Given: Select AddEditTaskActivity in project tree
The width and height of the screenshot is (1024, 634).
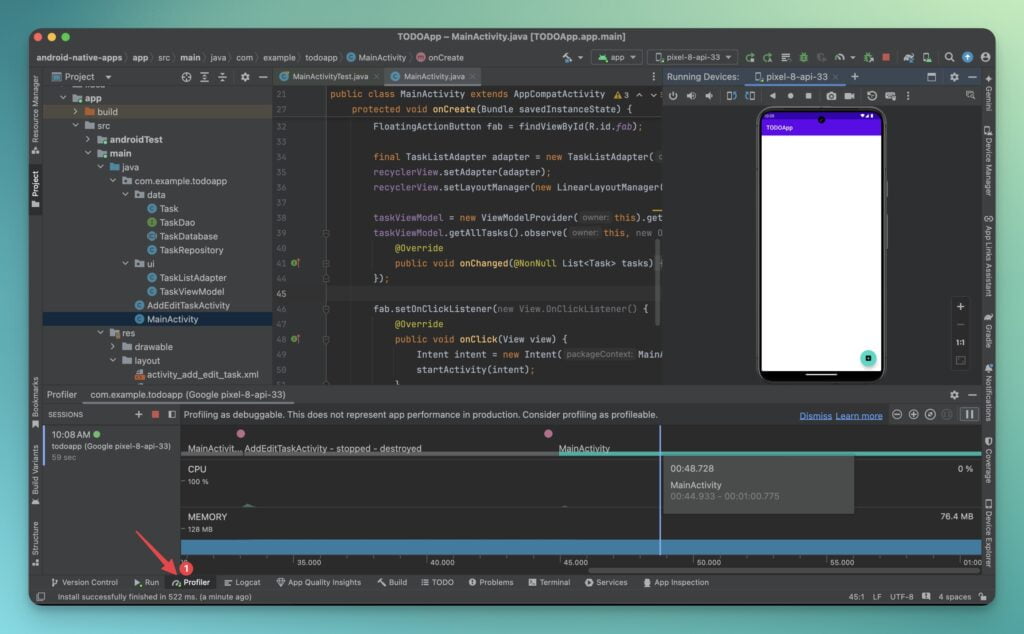Looking at the screenshot, I should coord(188,305).
